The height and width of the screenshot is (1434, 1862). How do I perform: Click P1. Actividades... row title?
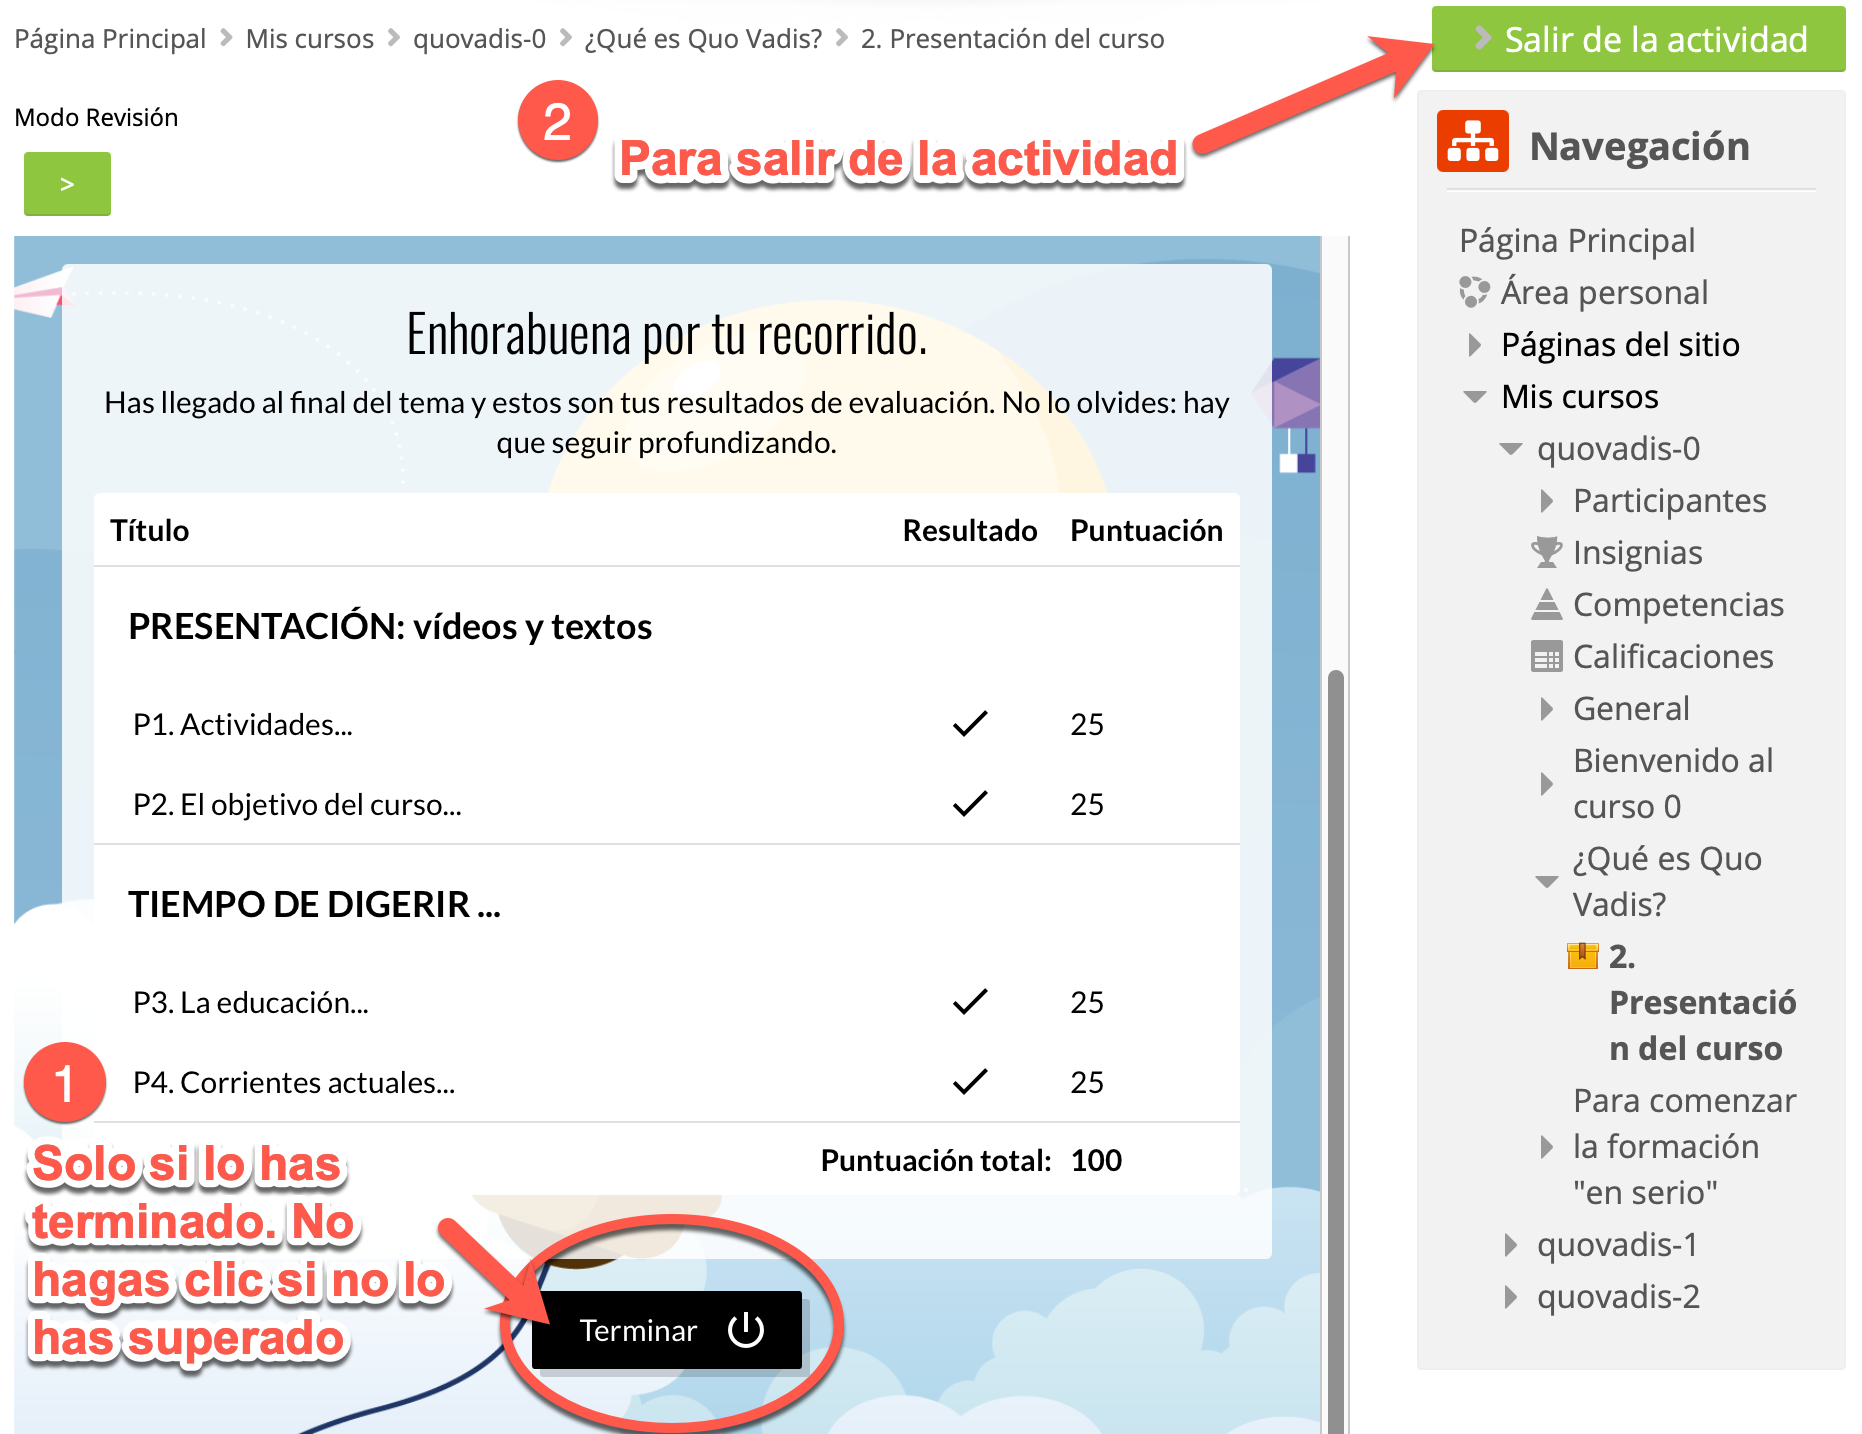(243, 724)
